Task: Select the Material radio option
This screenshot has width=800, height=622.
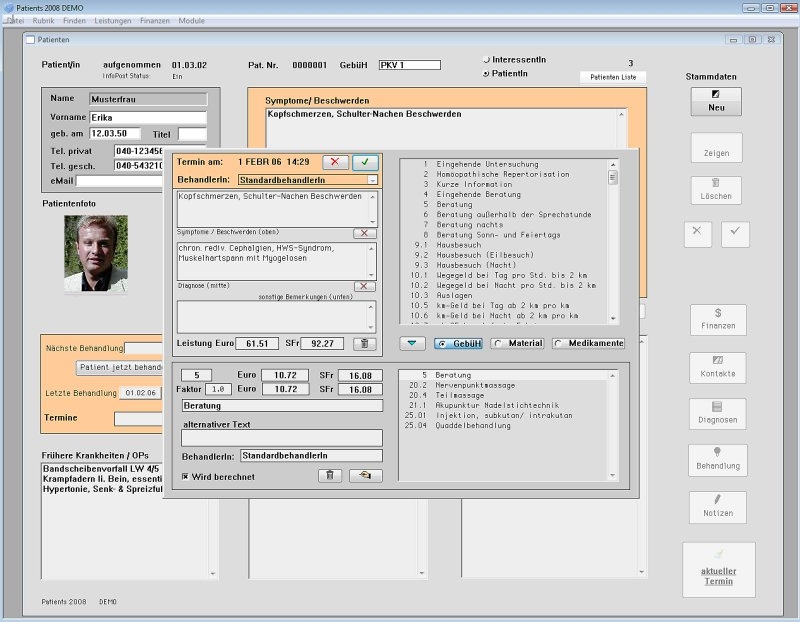Action: click(497, 344)
